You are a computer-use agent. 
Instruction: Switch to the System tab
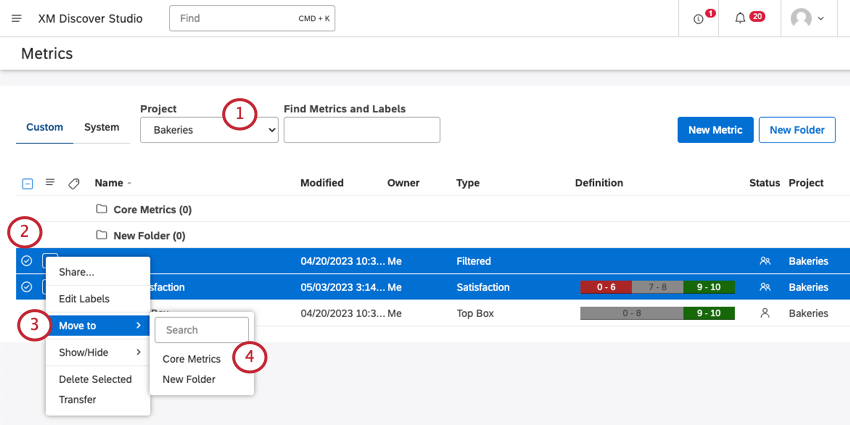tap(101, 127)
